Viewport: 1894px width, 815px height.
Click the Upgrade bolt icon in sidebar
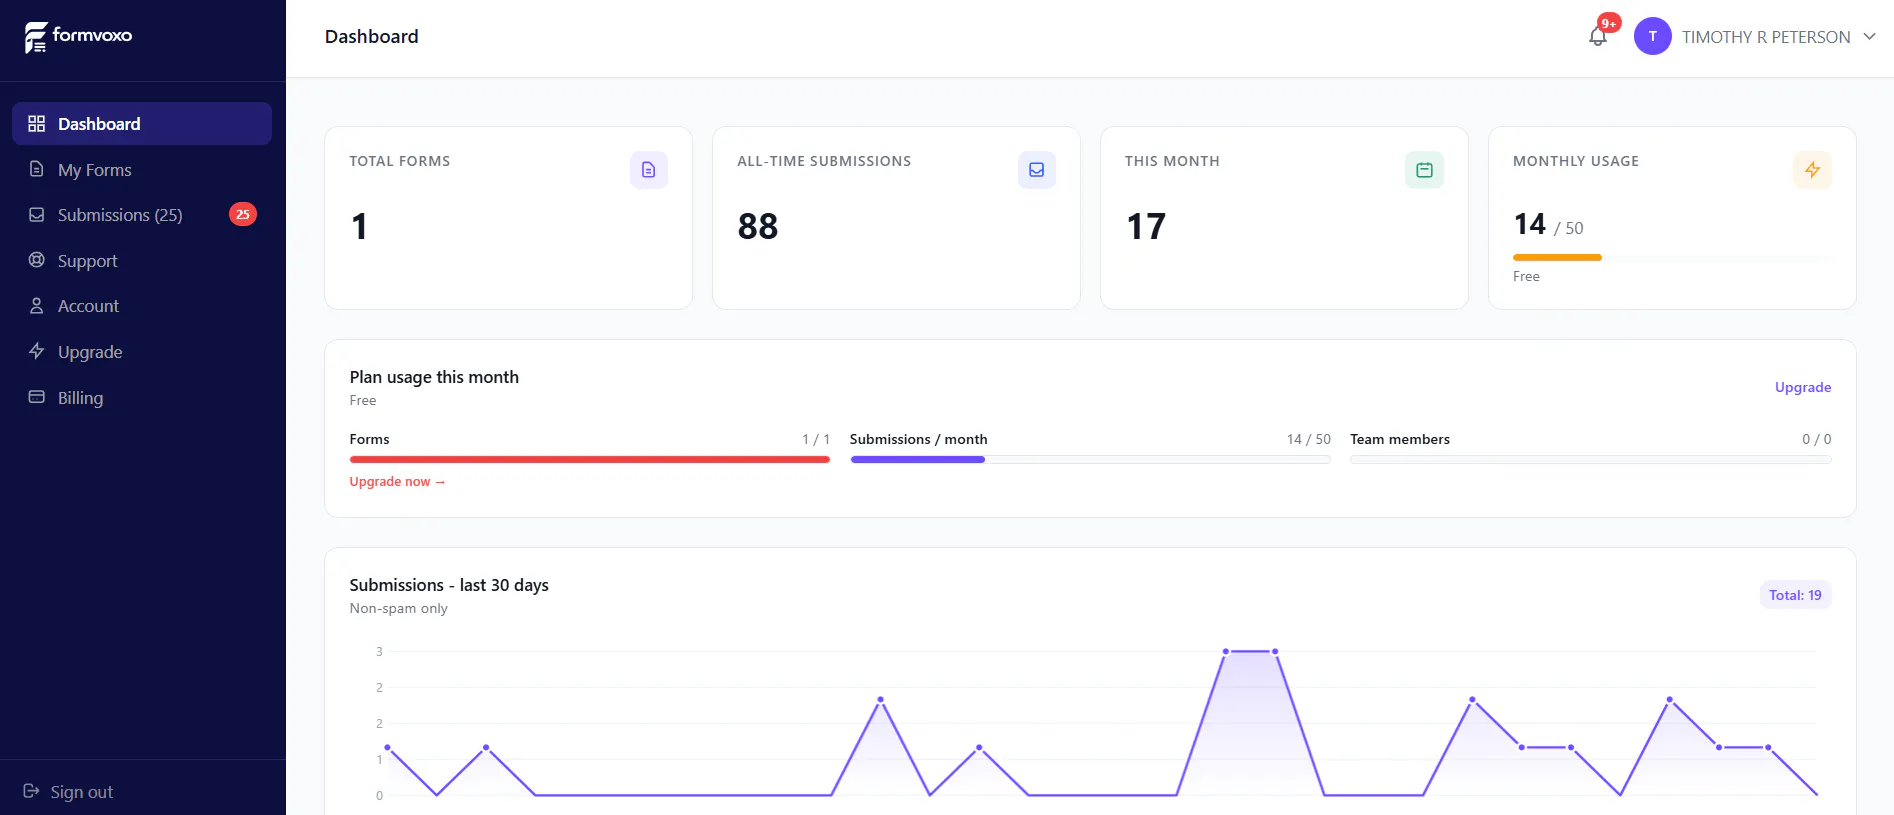tap(37, 351)
